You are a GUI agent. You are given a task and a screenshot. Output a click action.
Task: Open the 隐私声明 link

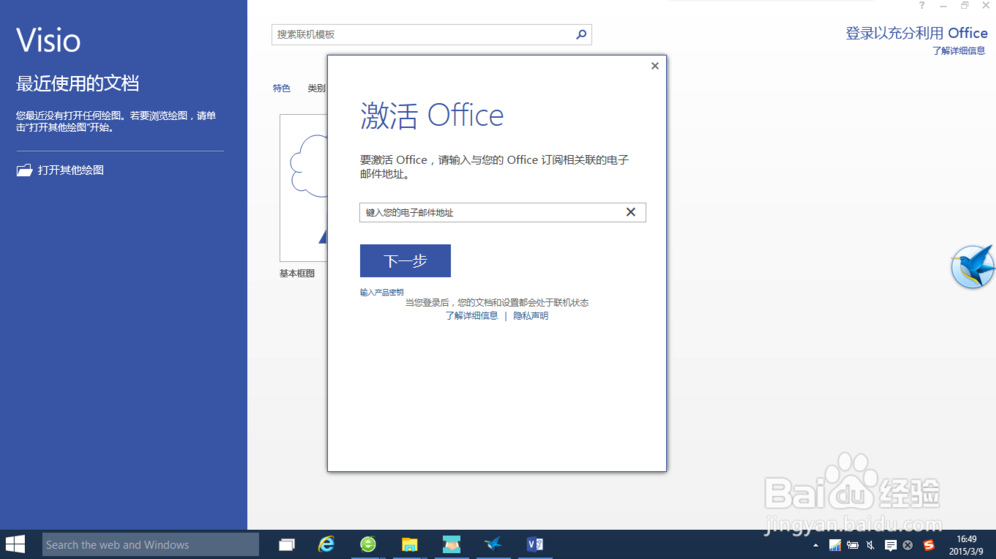pyautogui.click(x=530, y=316)
